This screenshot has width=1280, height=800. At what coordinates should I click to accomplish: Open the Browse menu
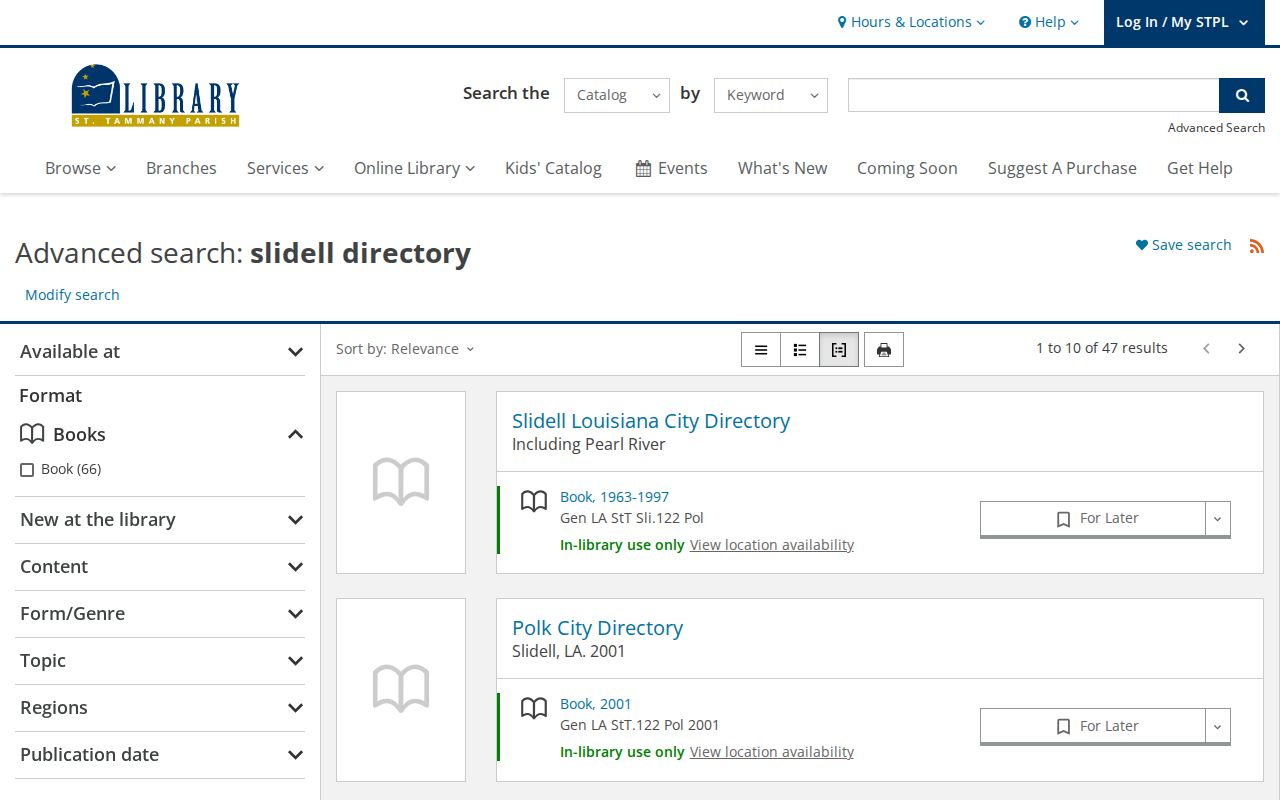click(81, 168)
